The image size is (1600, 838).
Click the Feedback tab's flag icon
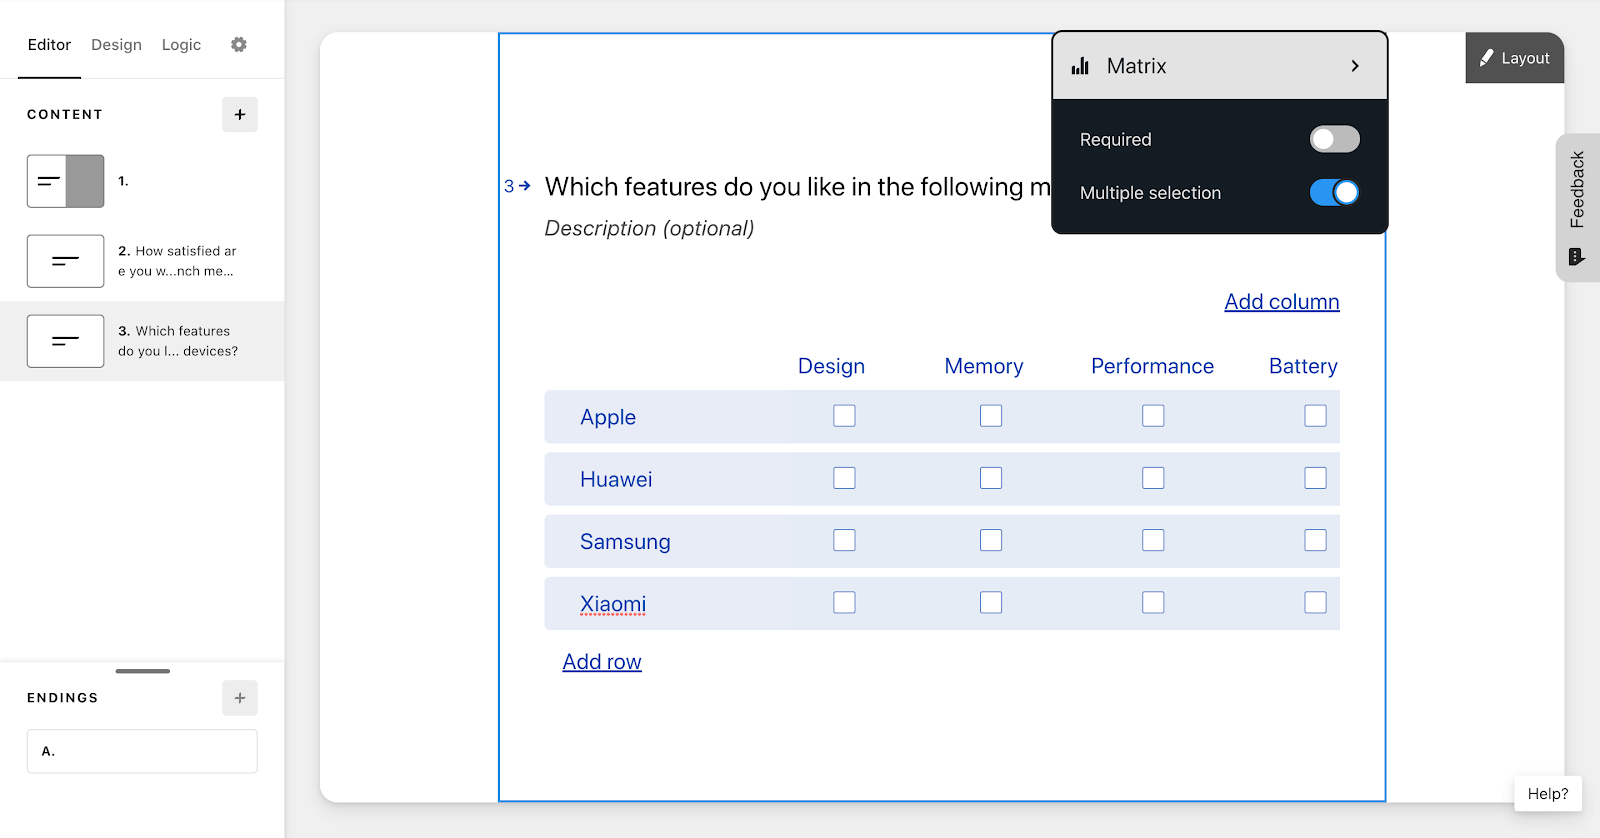[1577, 257]
